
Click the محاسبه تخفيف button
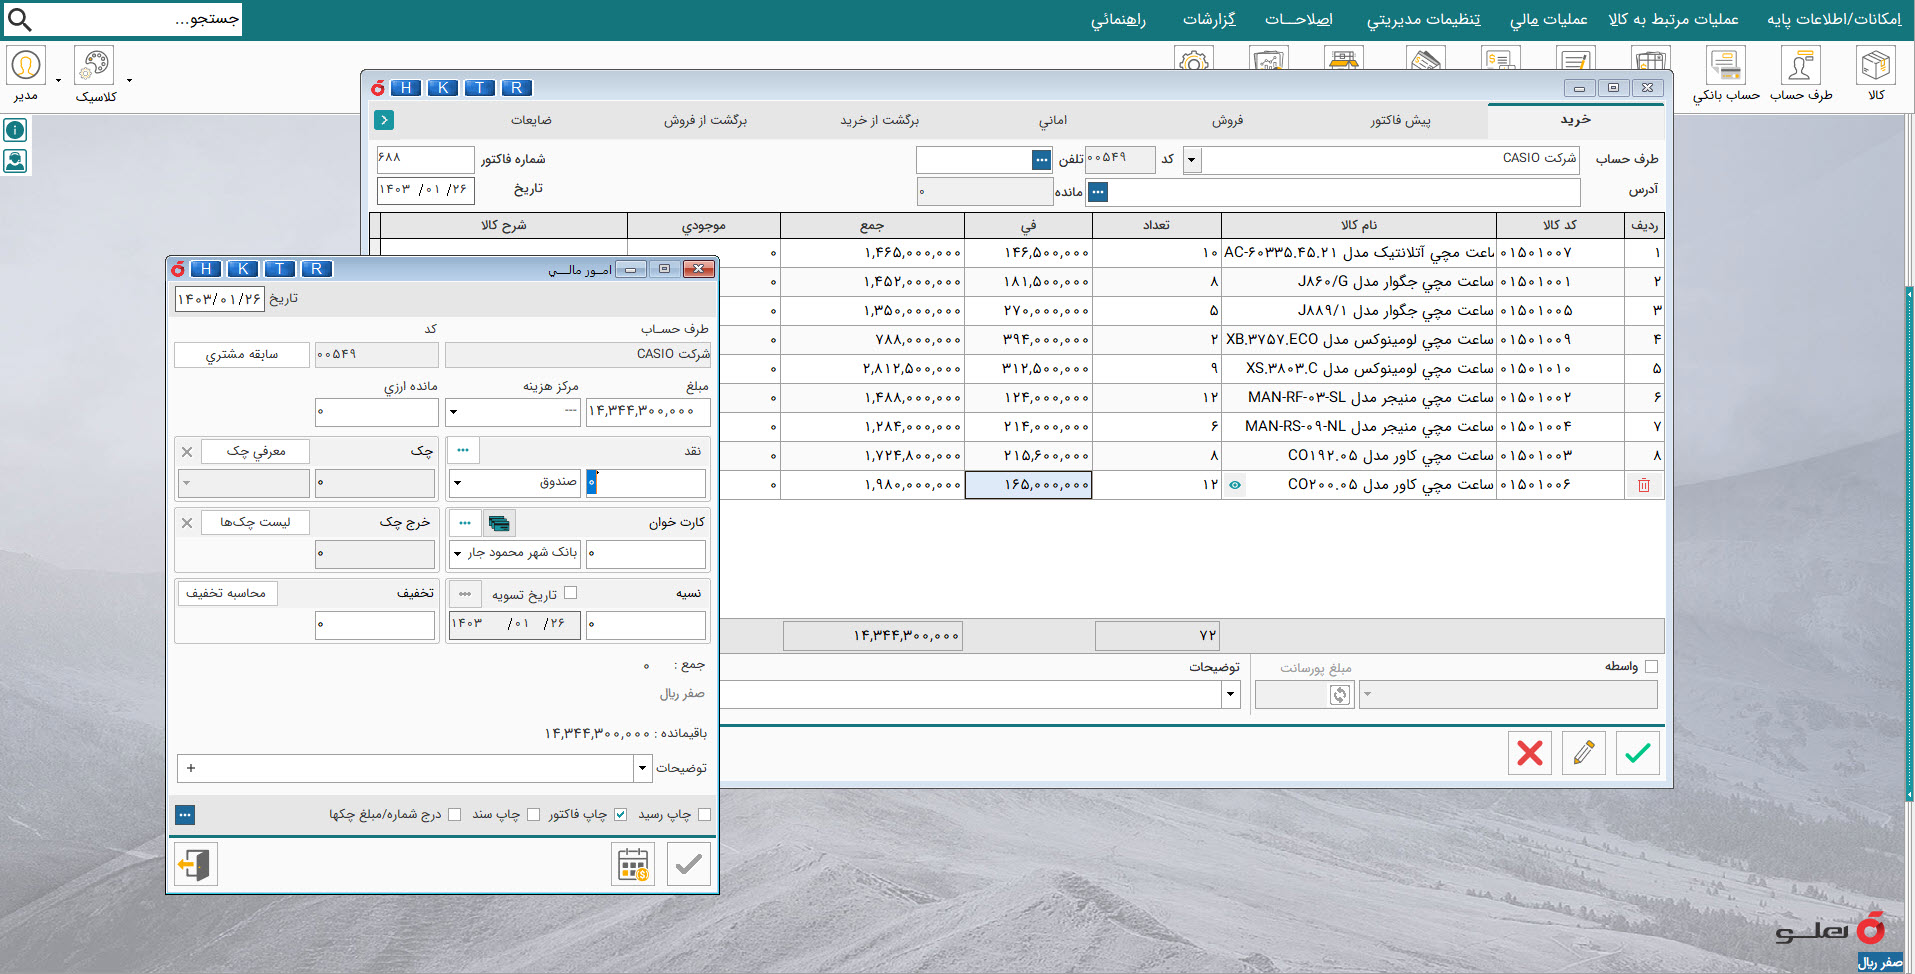tap(226, 594)
